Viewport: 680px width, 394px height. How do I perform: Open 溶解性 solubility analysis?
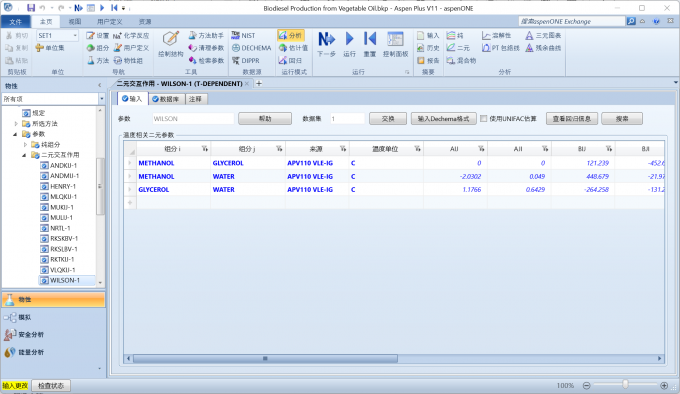coord(497,36)
